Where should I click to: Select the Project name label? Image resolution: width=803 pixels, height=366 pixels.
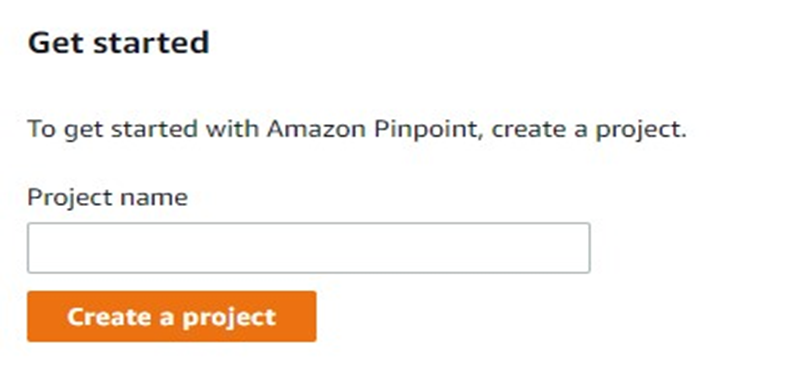tap(108, 197)
